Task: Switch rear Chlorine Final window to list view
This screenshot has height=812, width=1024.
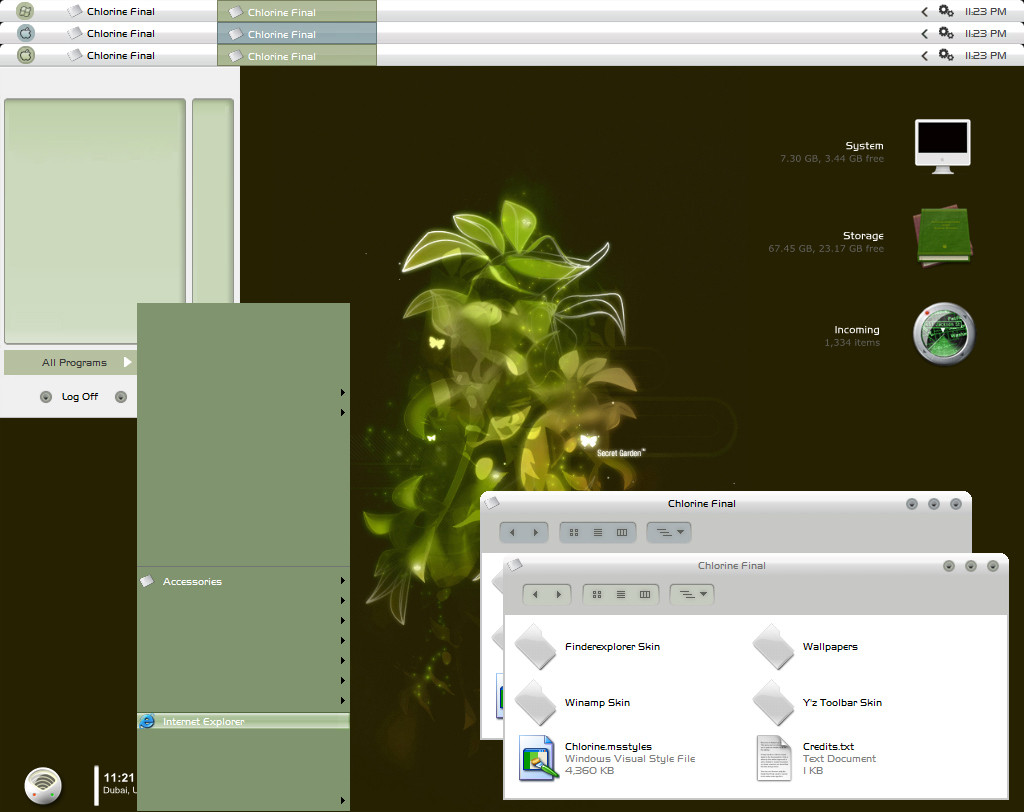Action: click(598, 532)
